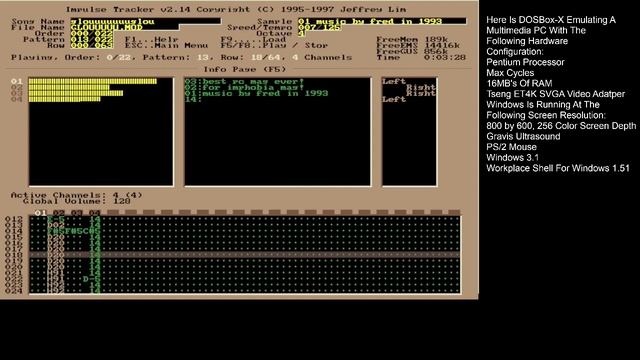Click channel 02's yellow volume bar
Image resolution: width=640 pixels, height=360 pixels.
(69, 87)
